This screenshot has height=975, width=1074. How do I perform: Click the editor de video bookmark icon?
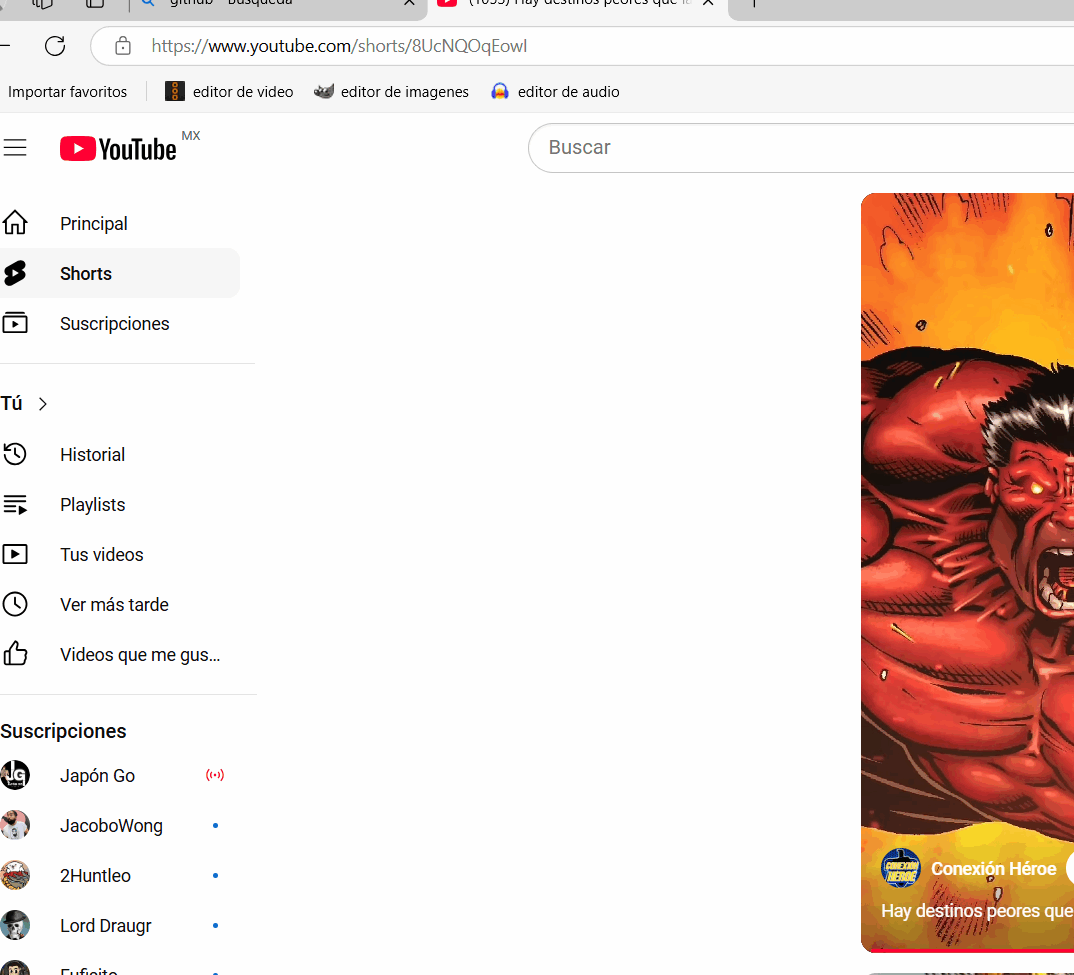(175, 91)
